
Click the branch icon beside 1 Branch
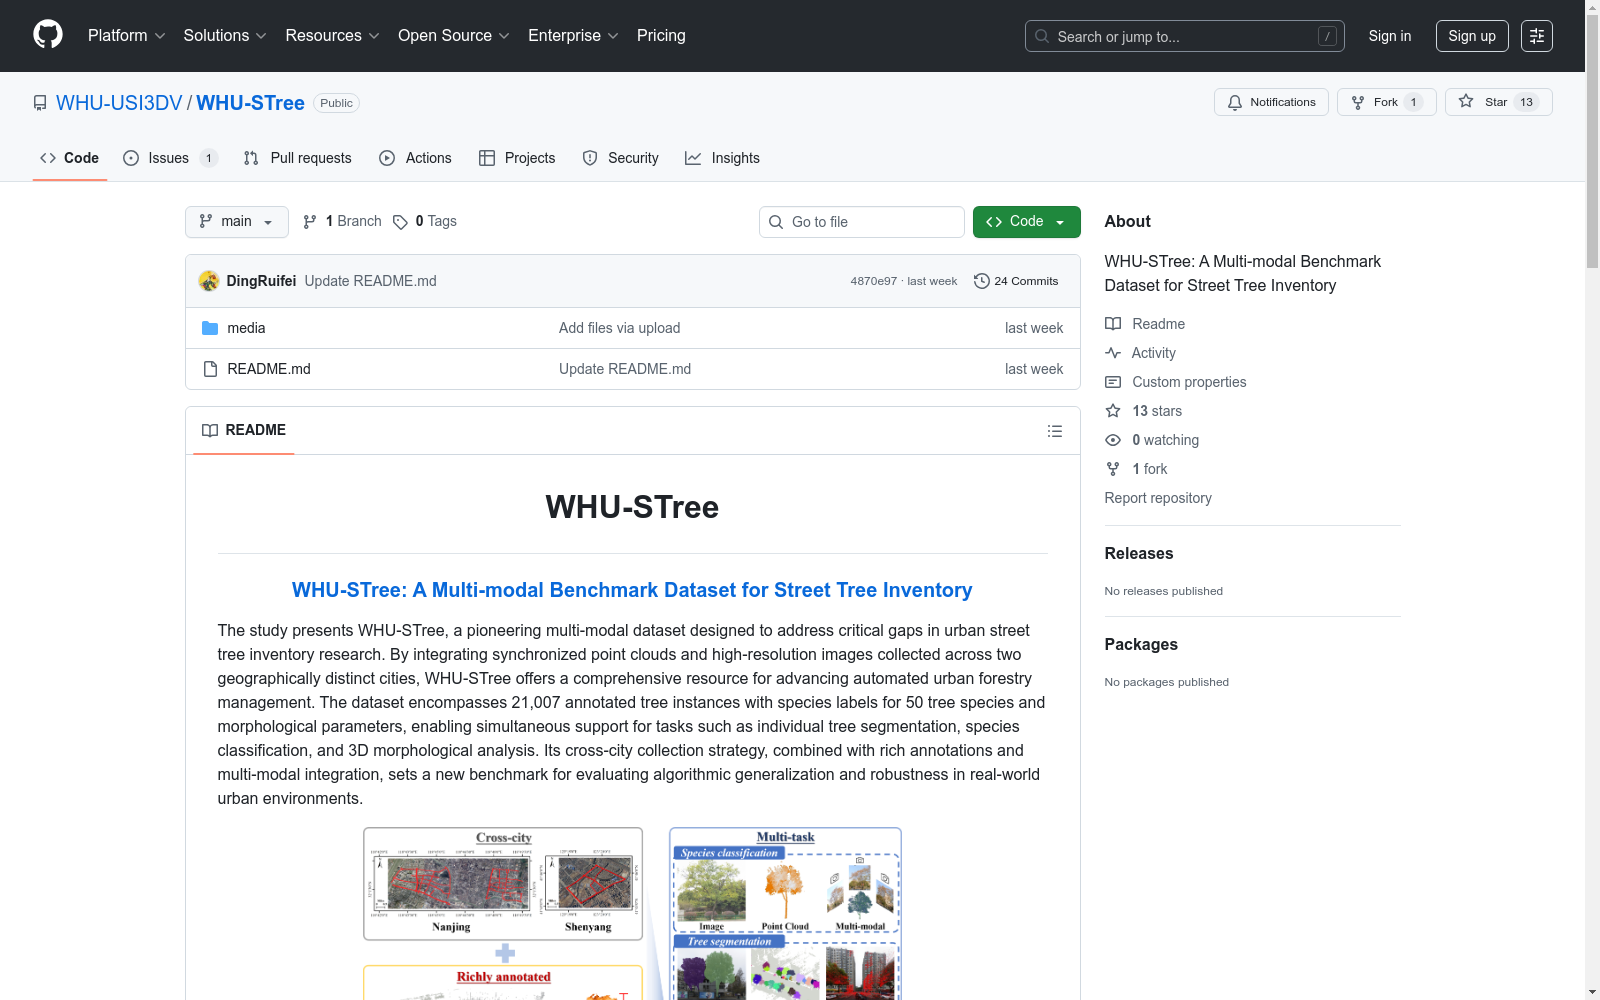310,222
